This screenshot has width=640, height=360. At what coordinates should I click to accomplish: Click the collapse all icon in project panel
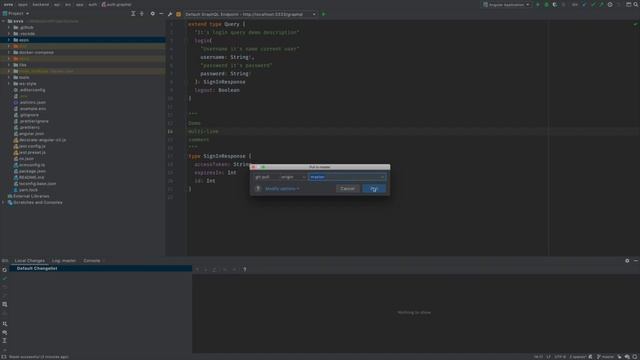(x=142, y=13)
